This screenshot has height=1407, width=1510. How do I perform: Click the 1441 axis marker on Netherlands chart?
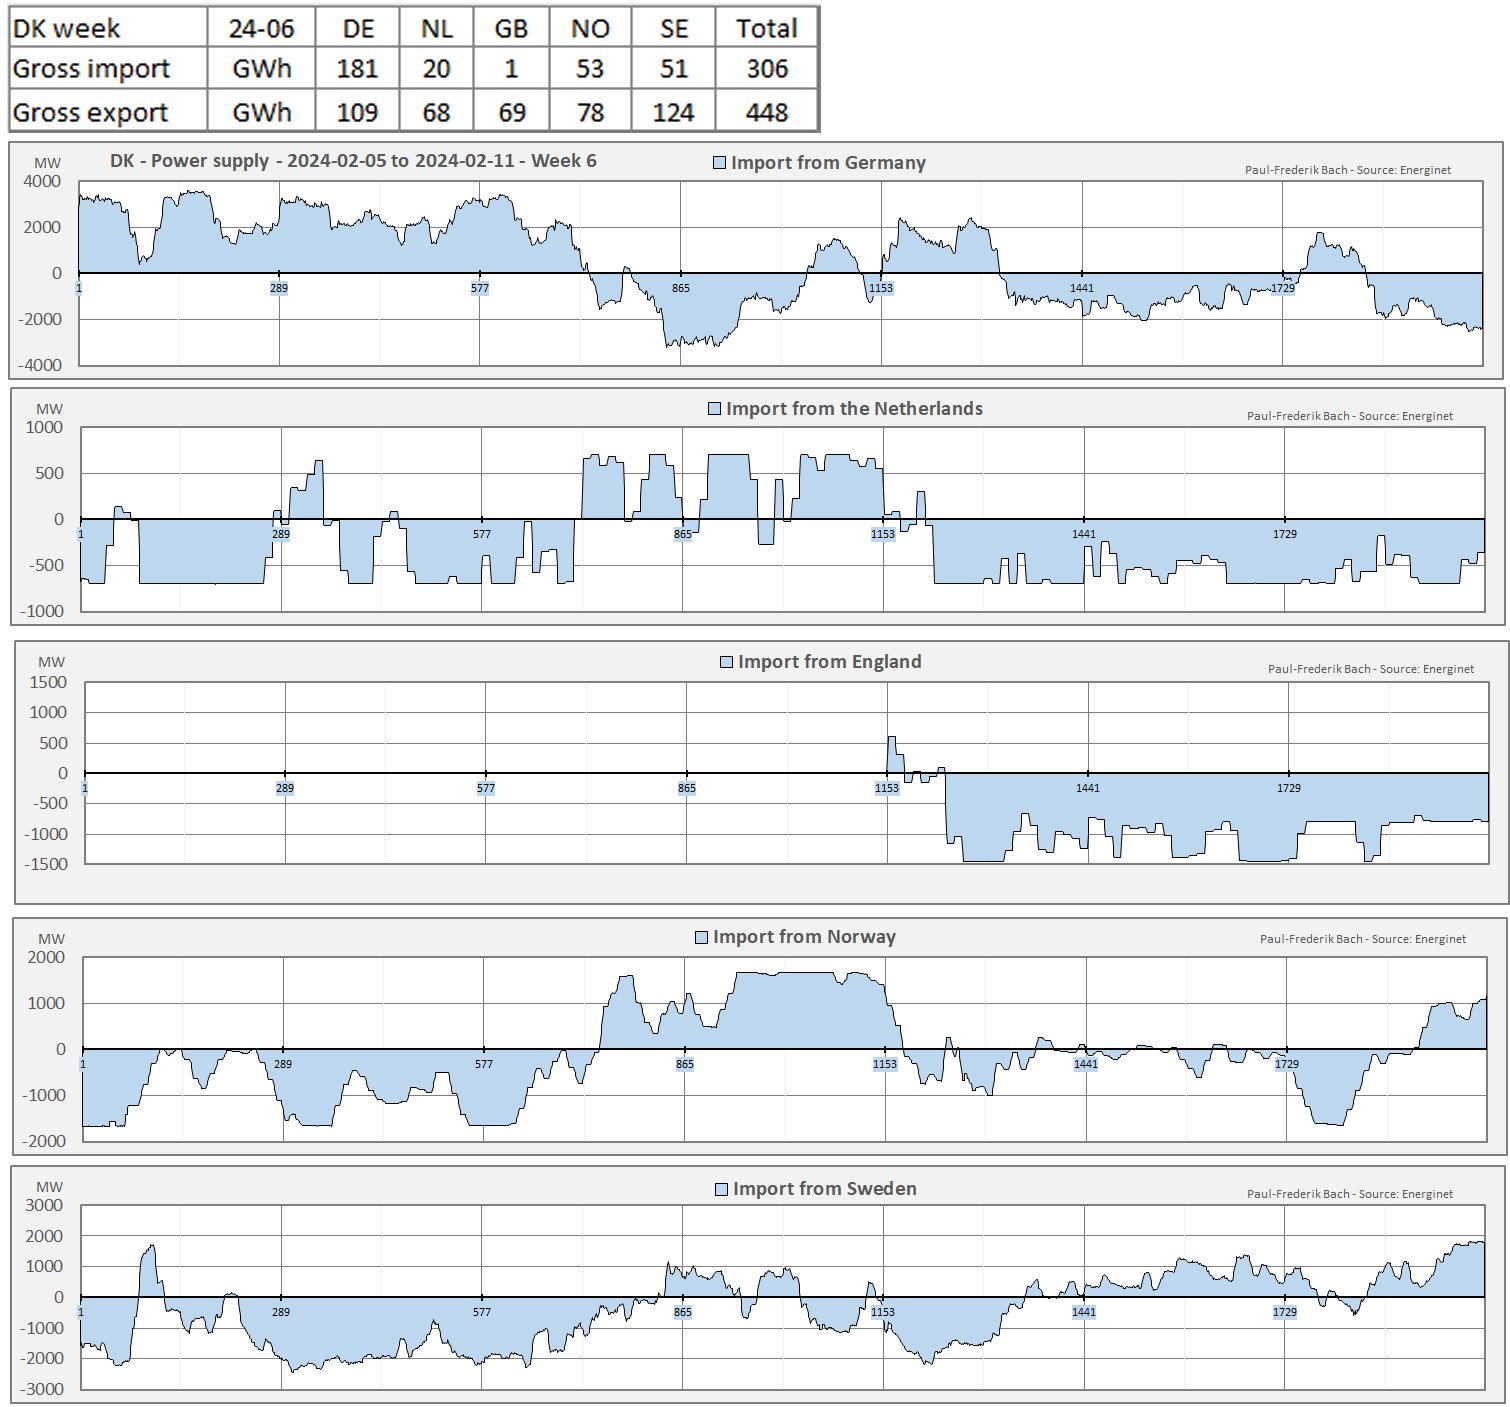pyautogui.click(x=1084, y=534)
